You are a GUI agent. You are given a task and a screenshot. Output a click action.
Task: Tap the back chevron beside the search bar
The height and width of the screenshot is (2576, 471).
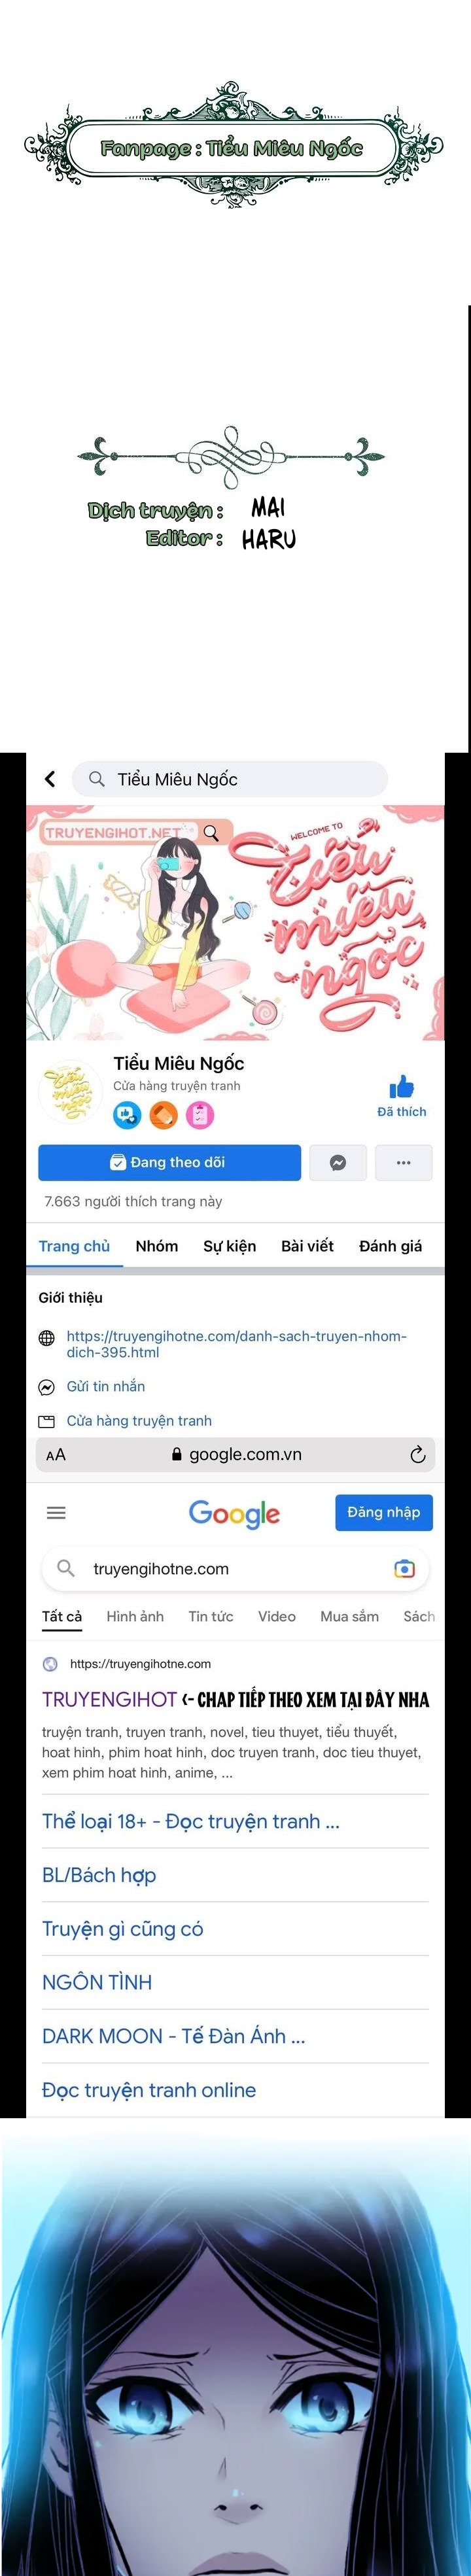point(50,779)
